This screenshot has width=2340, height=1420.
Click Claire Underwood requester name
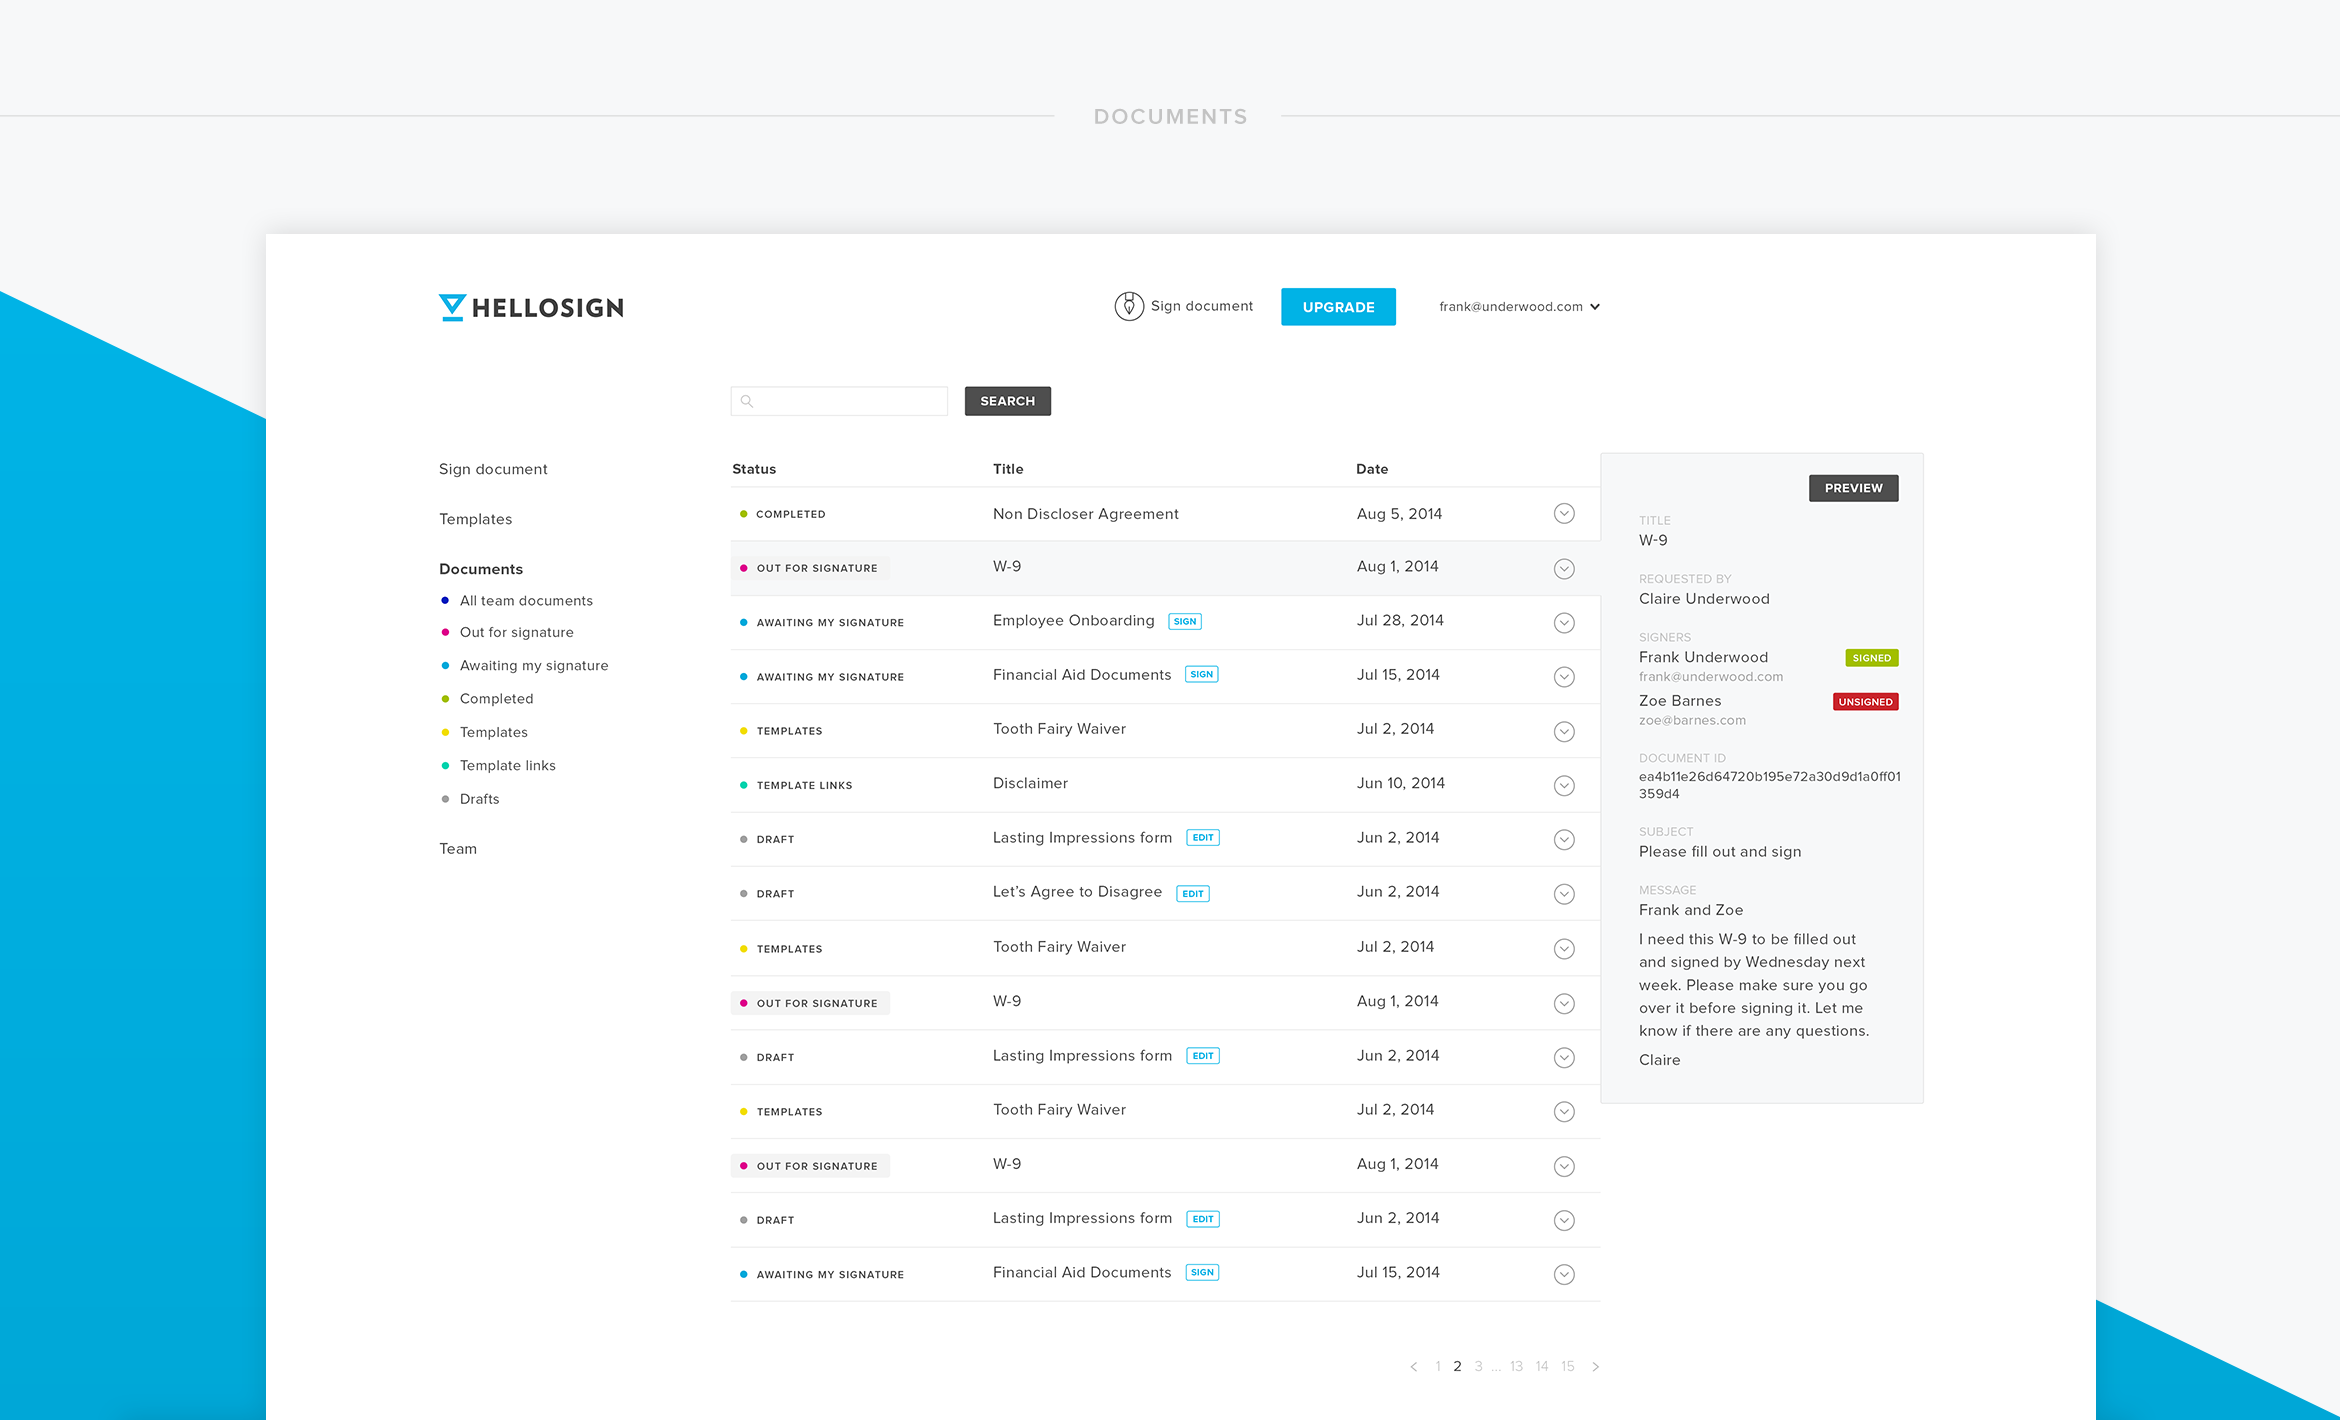pyautogui.click(x=1704, y=599)
